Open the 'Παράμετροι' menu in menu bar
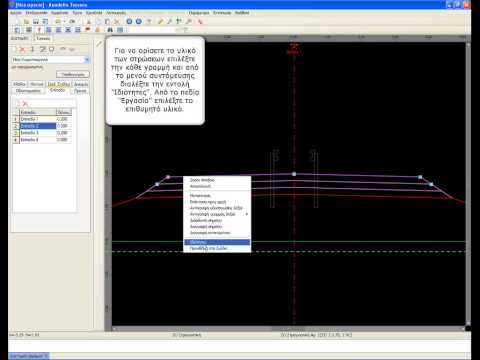The height and width of the screenshot is (360, 480). pos(199,13)
